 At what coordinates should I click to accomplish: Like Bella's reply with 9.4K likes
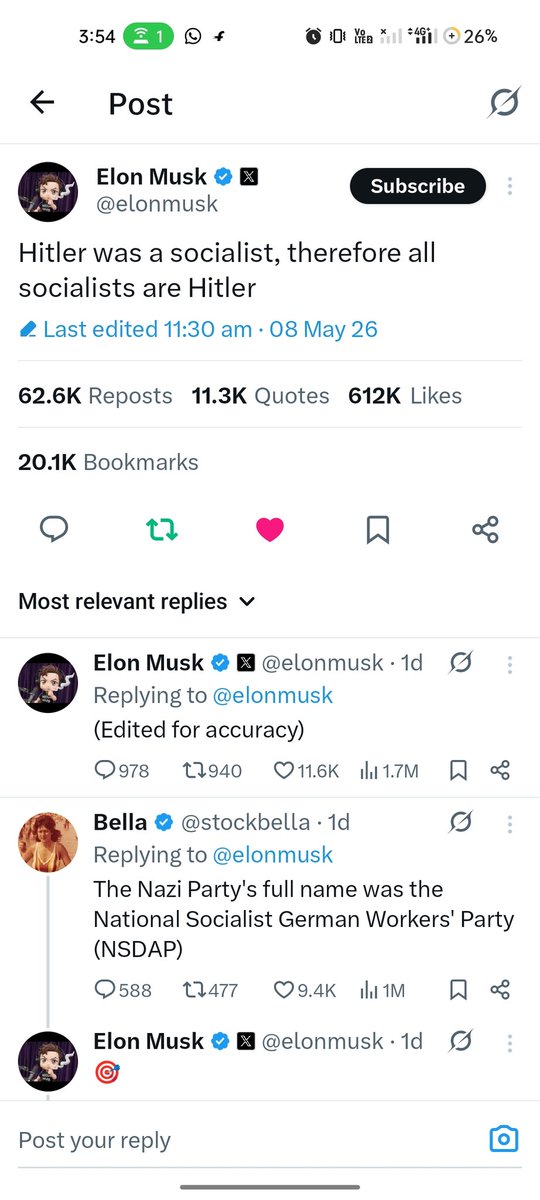tap(307, 990)
